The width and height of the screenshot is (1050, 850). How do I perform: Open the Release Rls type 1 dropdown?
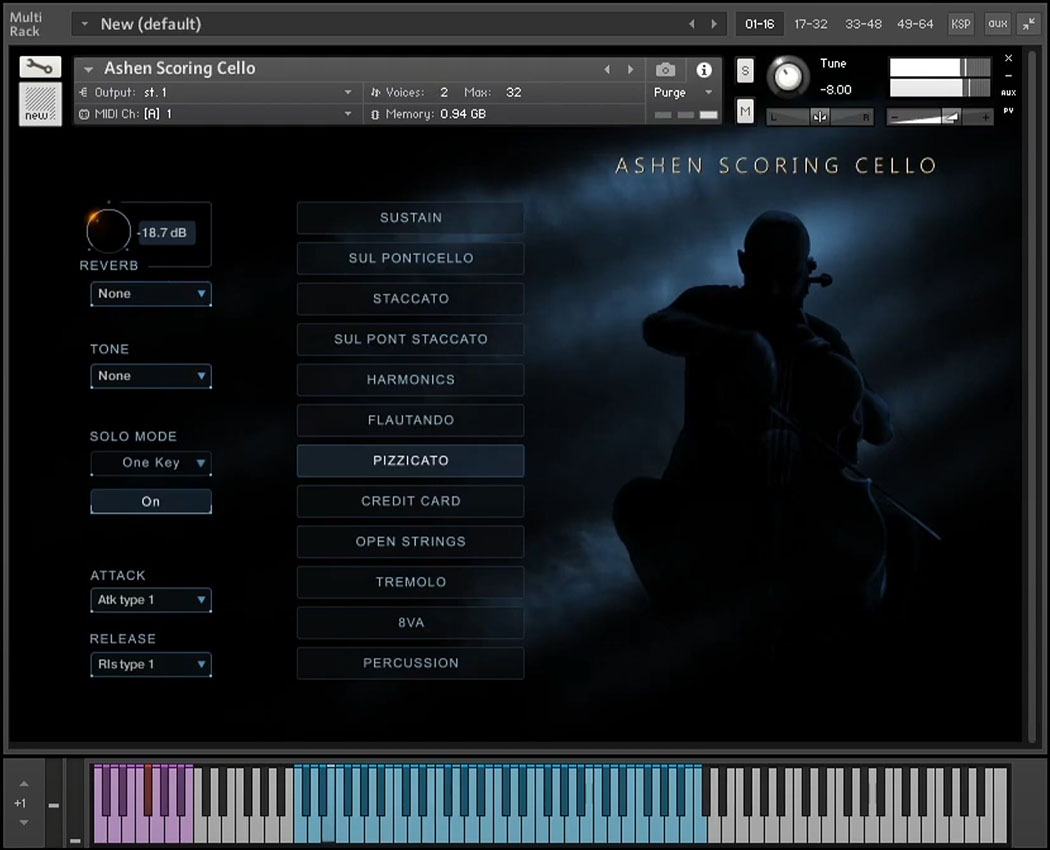(x=151, y=664)
